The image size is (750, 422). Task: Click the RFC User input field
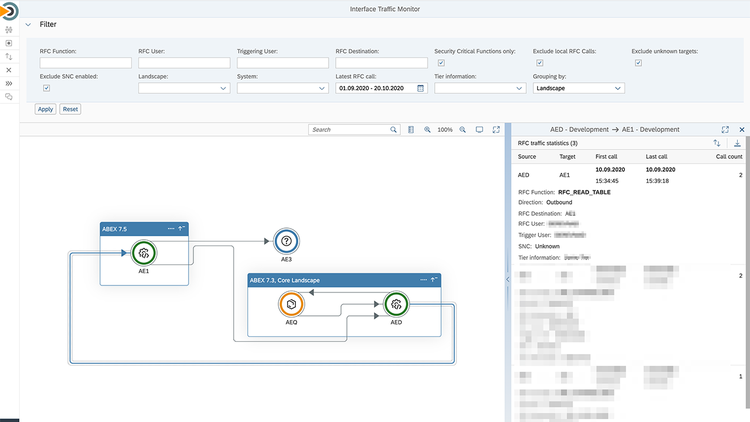coord(184,63)
